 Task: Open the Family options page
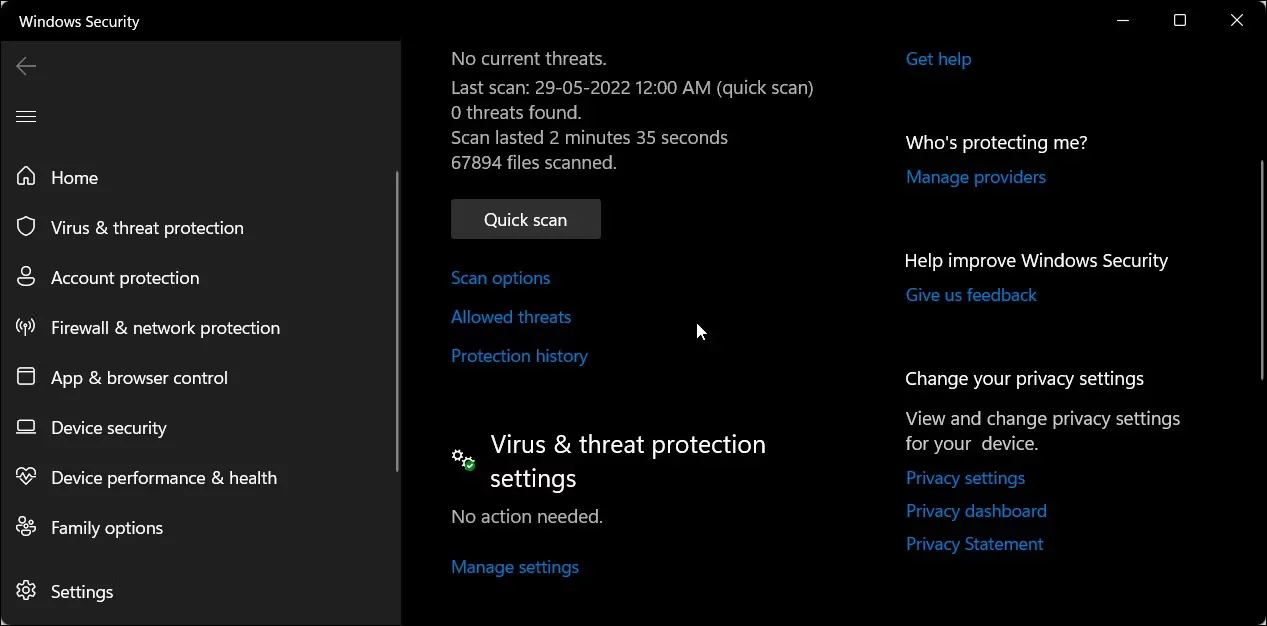coord(107,527)
